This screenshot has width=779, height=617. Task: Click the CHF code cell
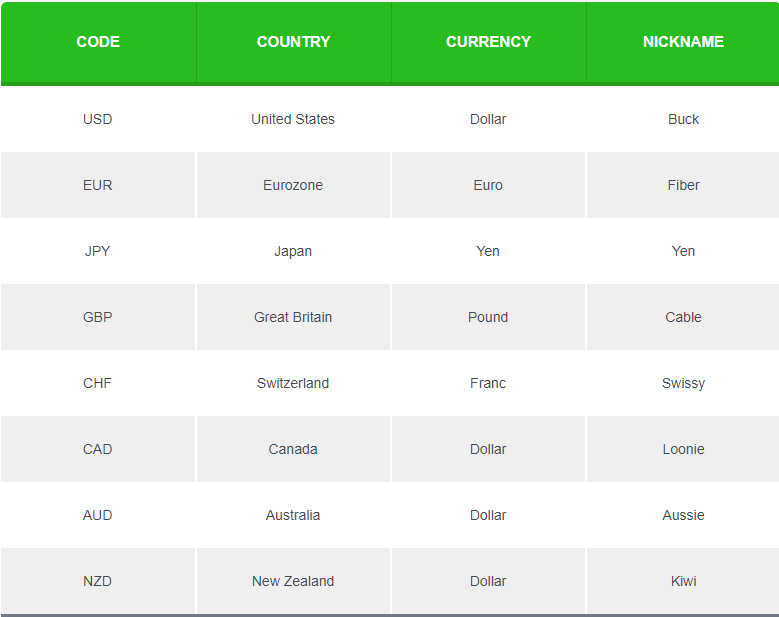pos(98,383)
